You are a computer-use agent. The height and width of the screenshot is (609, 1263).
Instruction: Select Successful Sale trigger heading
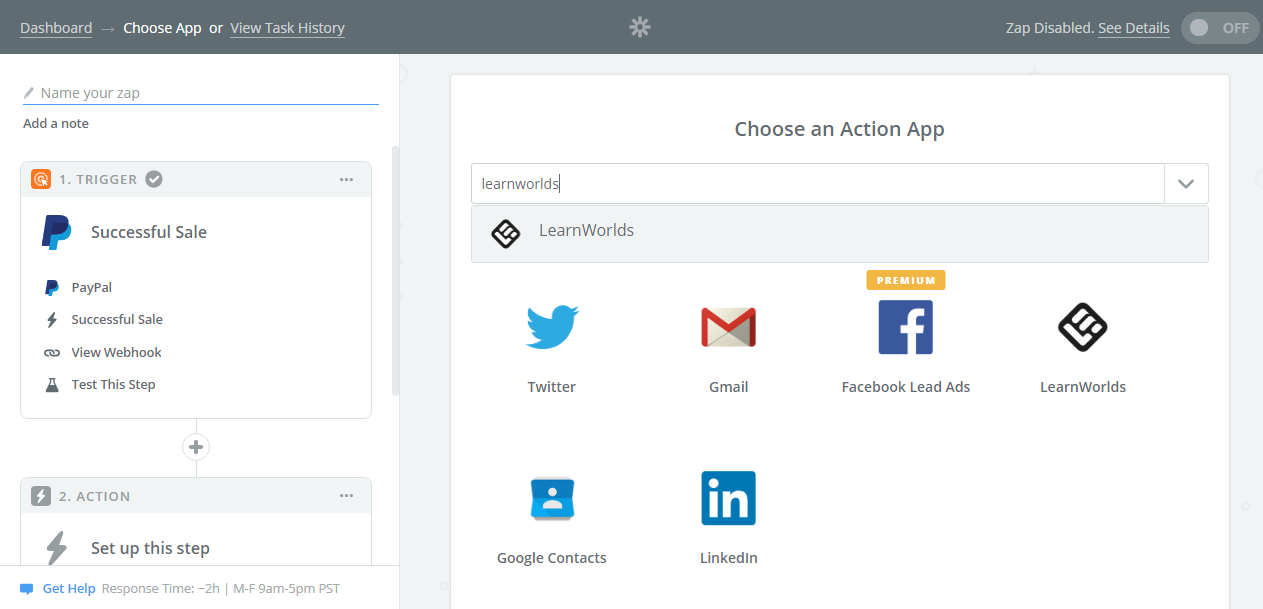tap(149, 232)
